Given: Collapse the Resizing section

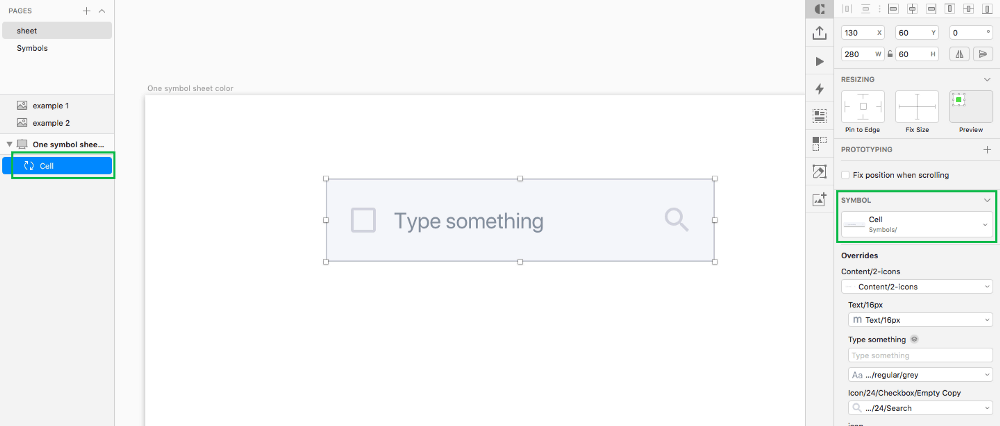Looking at the screenshot, I should tap(987, 79).
